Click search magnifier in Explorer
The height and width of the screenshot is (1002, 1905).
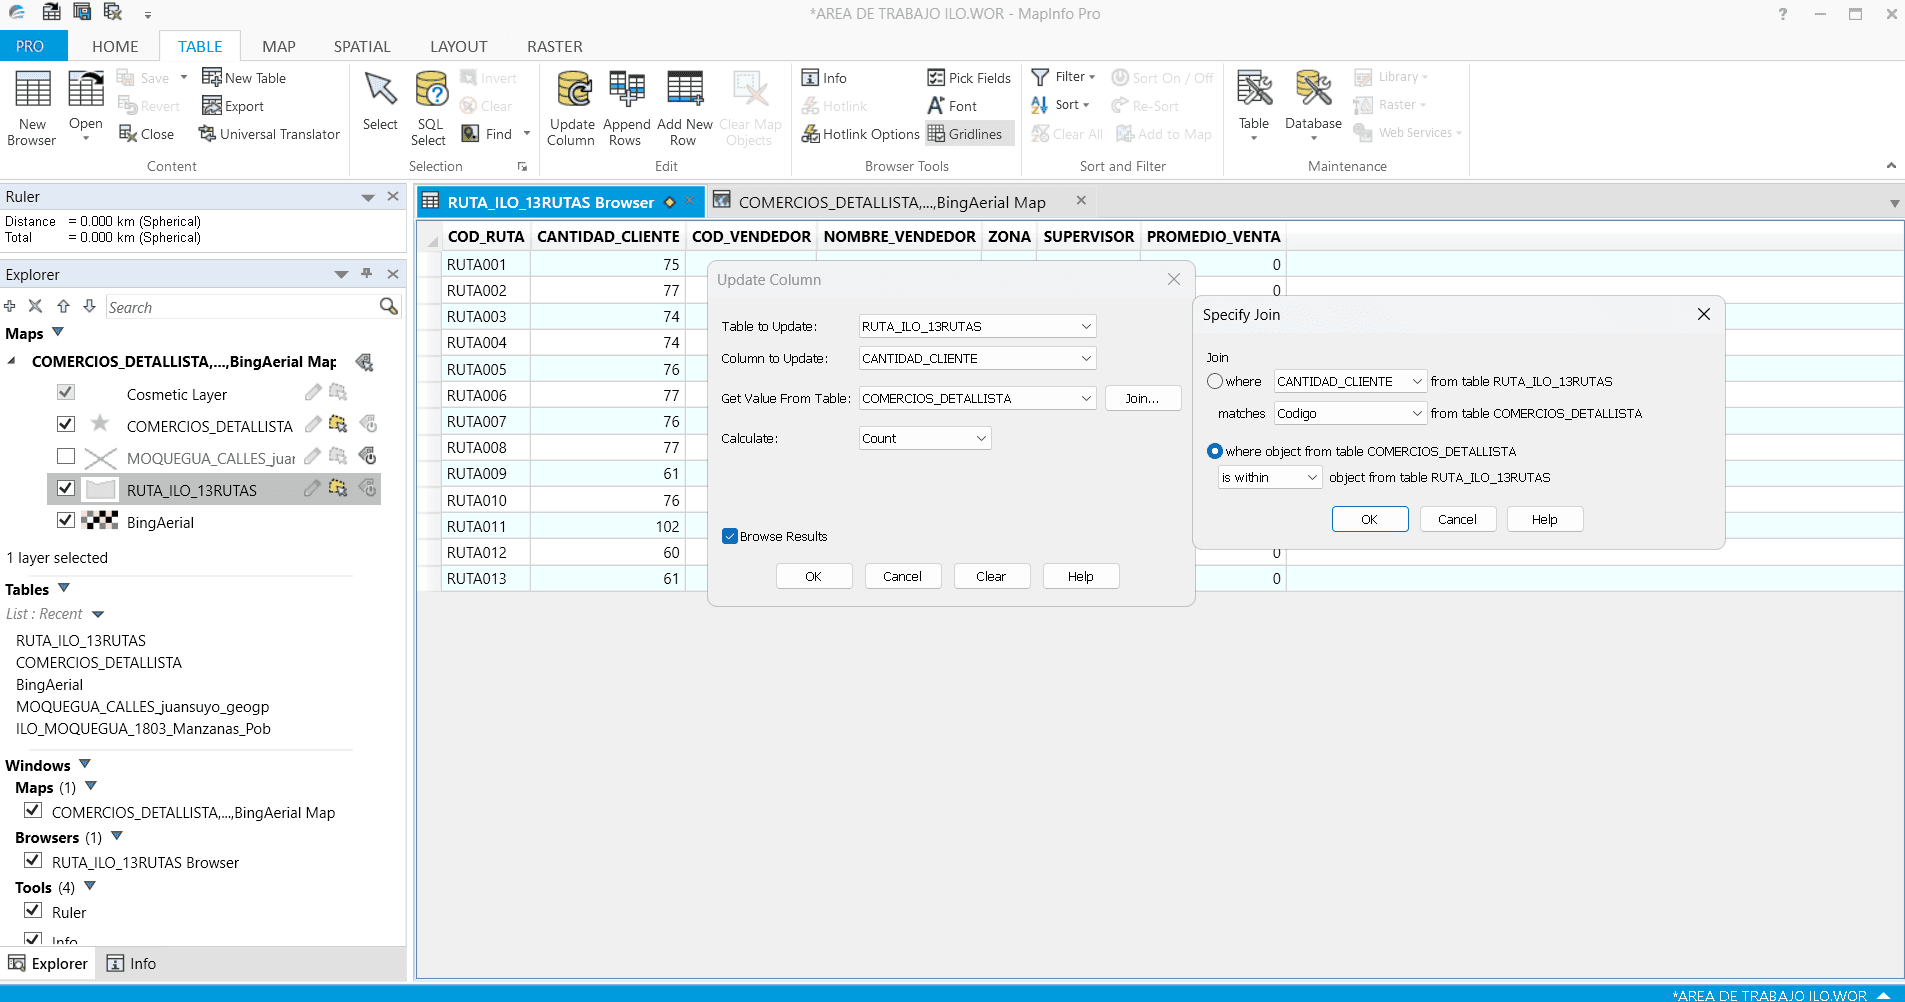tap(389, 306)
